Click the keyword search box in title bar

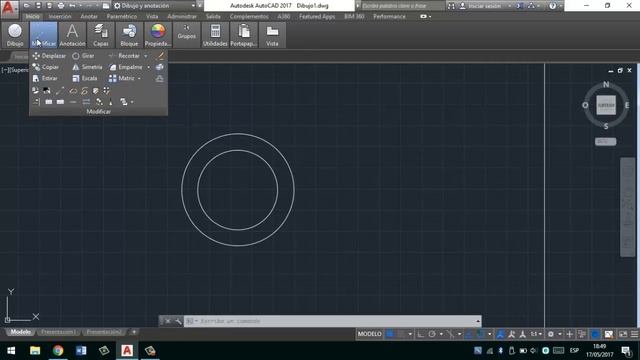[403, 6]
